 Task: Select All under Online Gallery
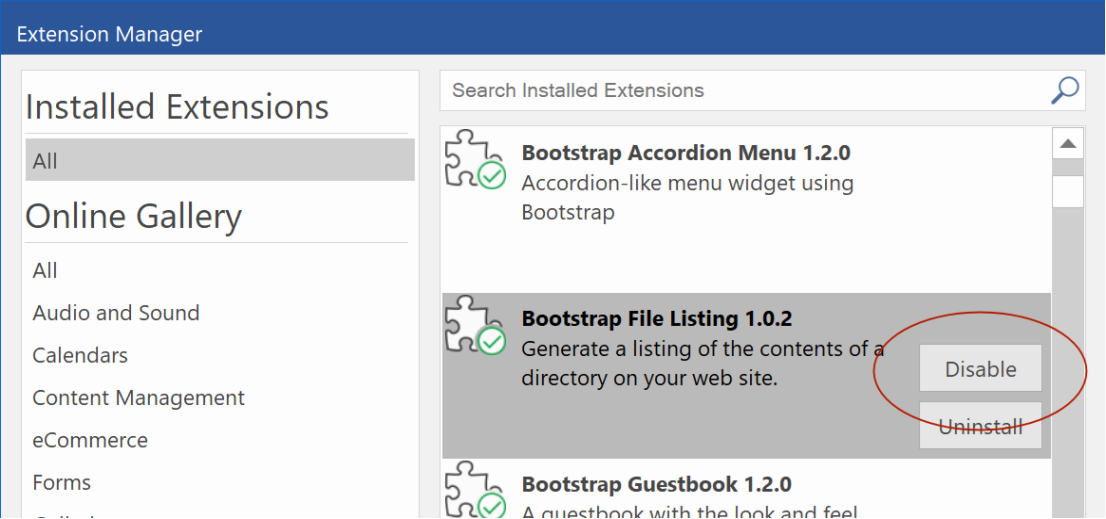(x=45, y=270)
